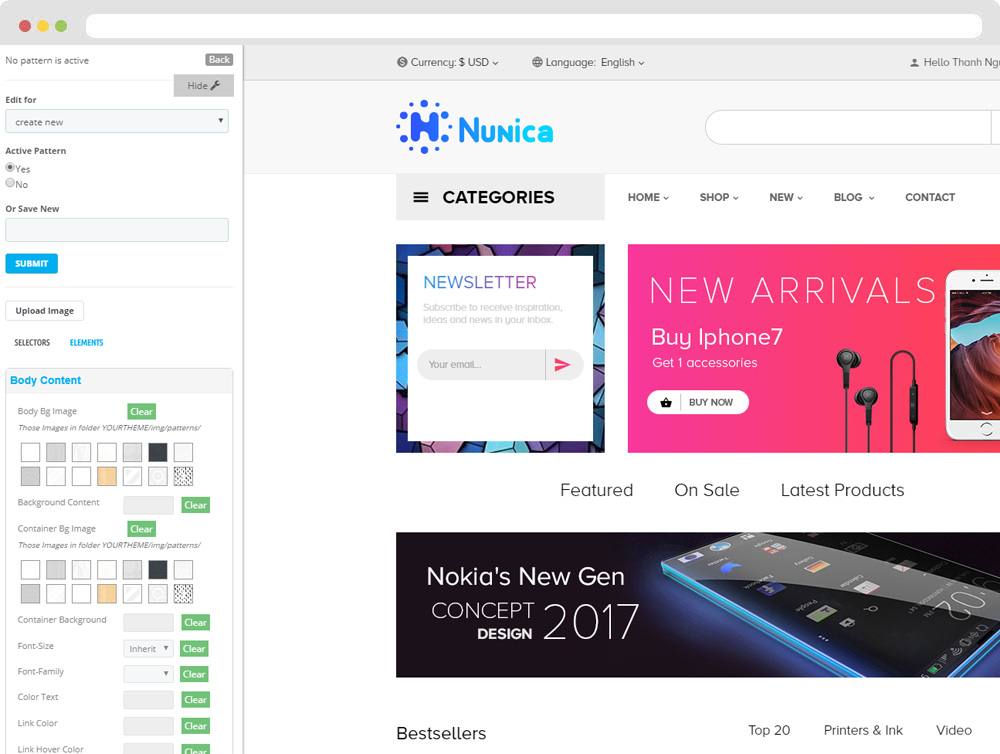Clear the Container Background color
This screenshot has width=1000, height=754.
(x=195, y=623)
